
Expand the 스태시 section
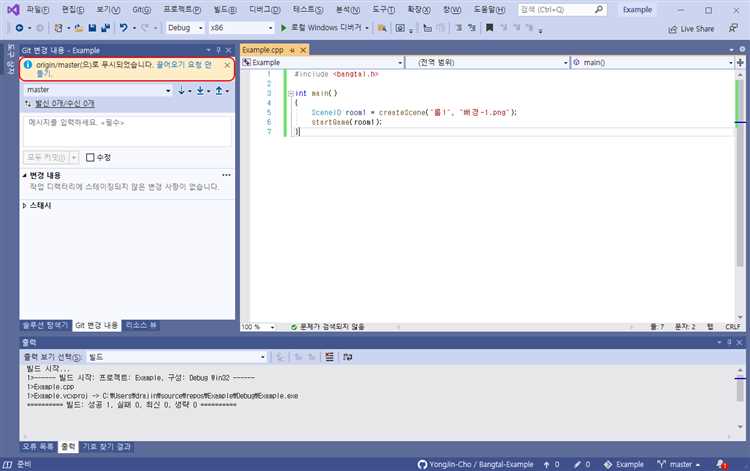pos(24,206)
